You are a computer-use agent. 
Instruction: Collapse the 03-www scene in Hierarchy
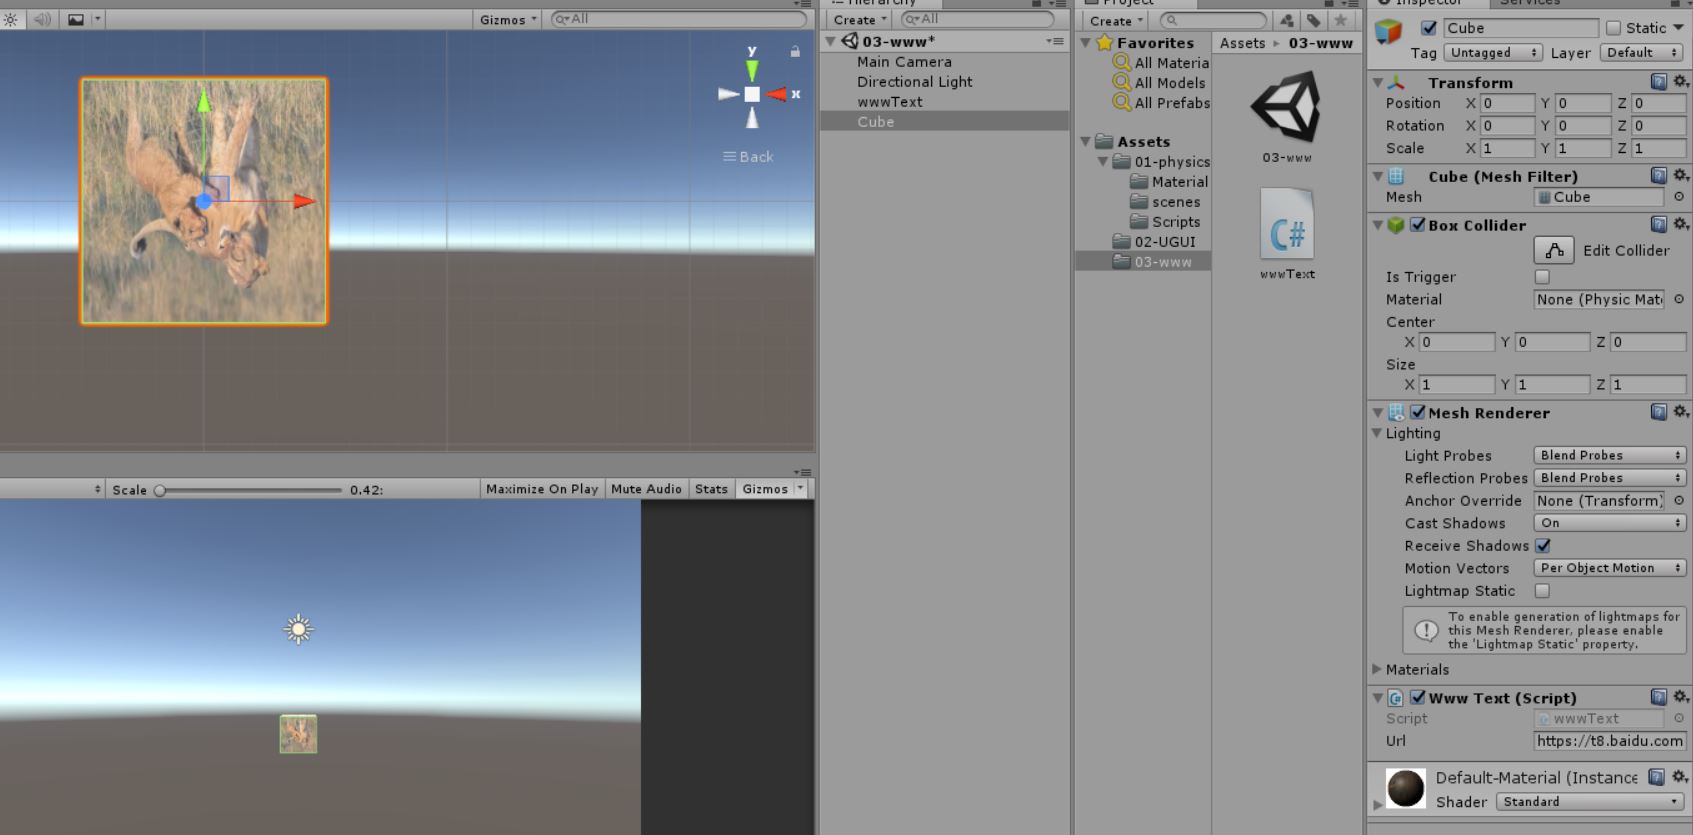[830, 42]
